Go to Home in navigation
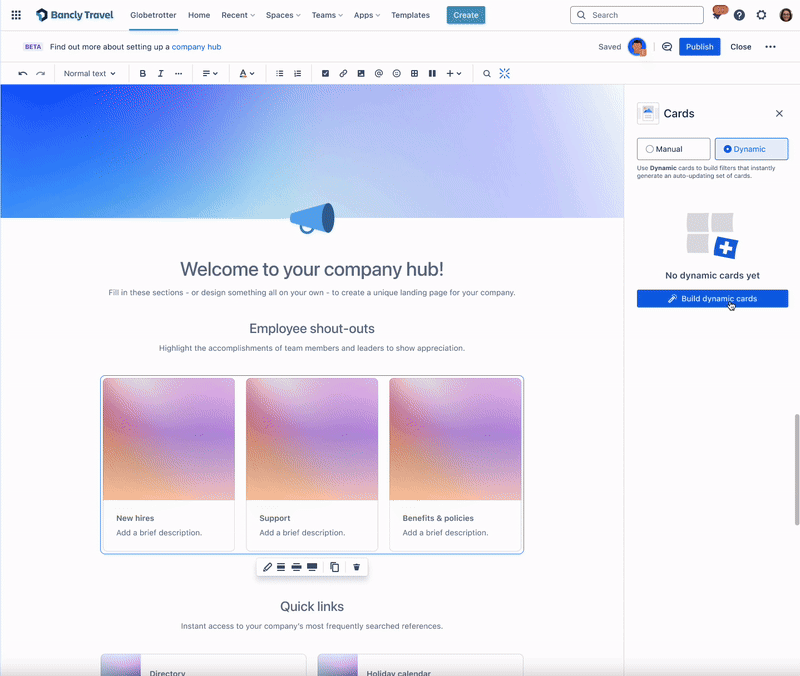Screen dimensions: 800x676 click(x=199, y=15)
